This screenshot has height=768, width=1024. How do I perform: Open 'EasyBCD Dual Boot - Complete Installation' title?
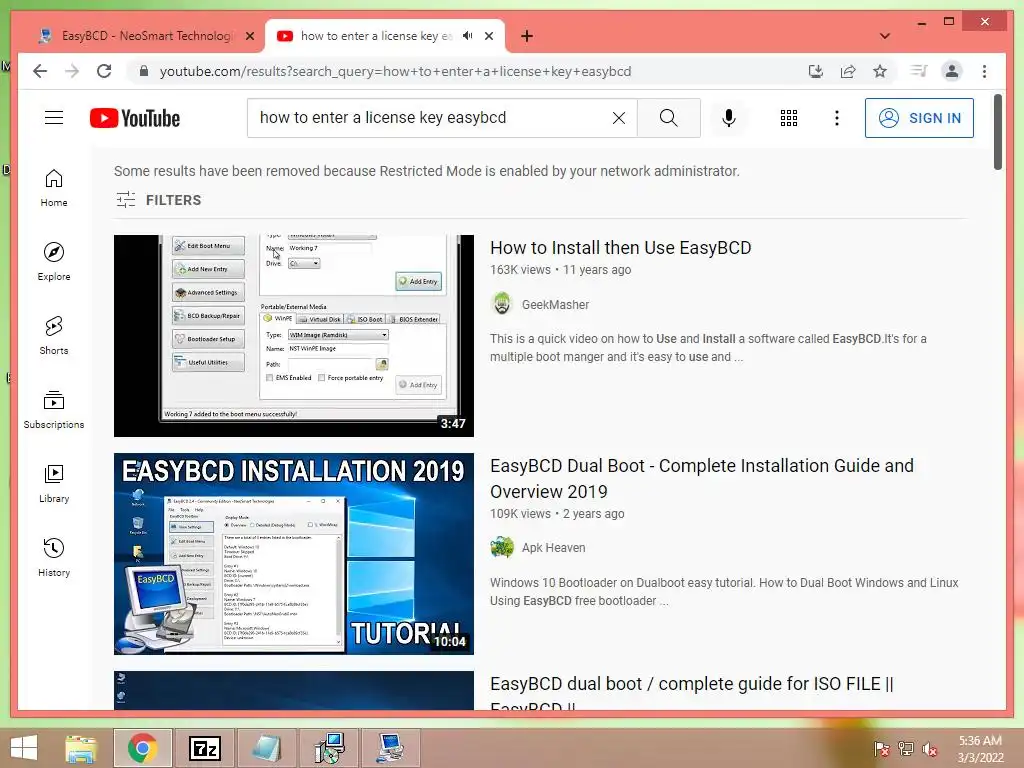702,478
